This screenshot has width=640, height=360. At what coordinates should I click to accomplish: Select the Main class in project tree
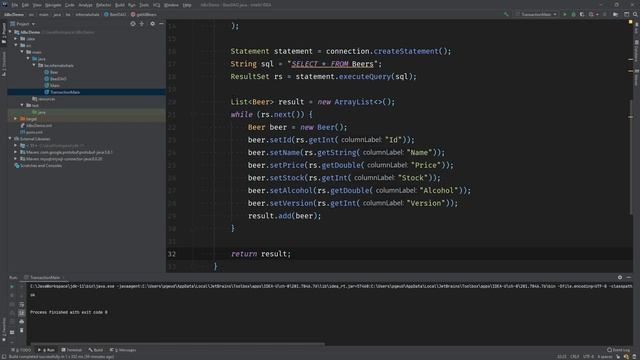pos(51,85)
